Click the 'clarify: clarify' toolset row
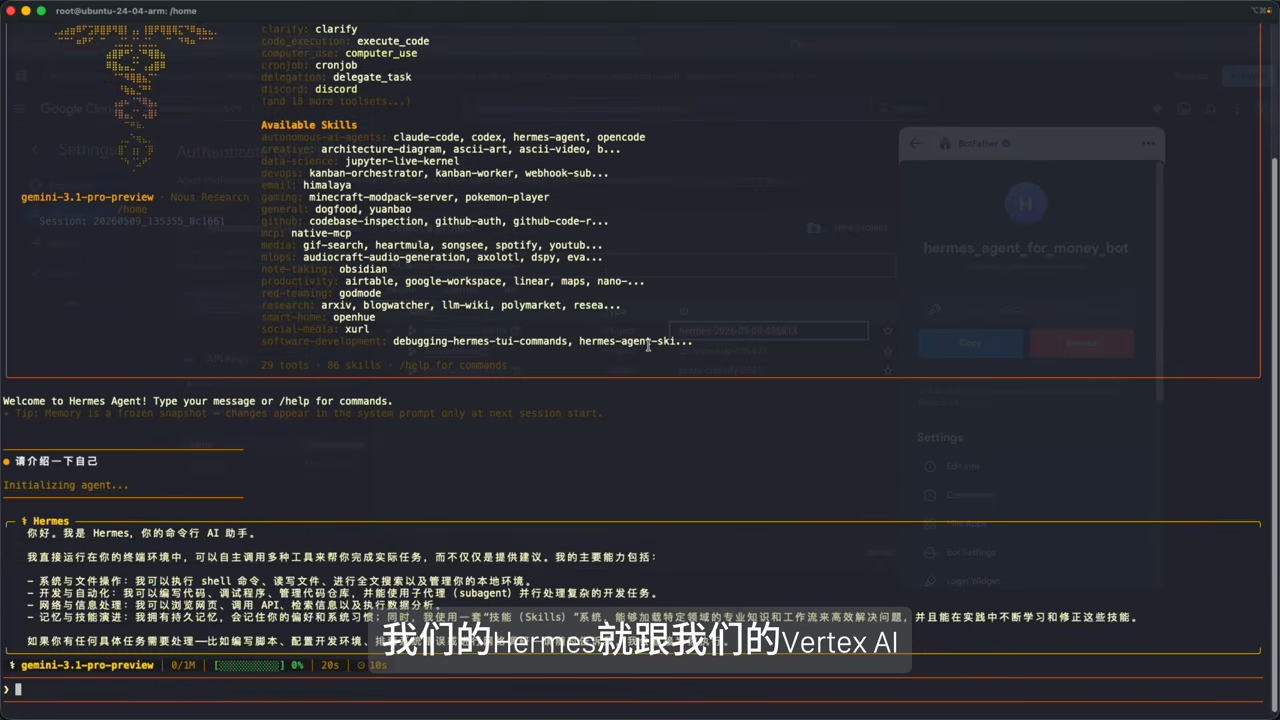Viewport: 1280px width, 720px height. click(x=309, y=29)
